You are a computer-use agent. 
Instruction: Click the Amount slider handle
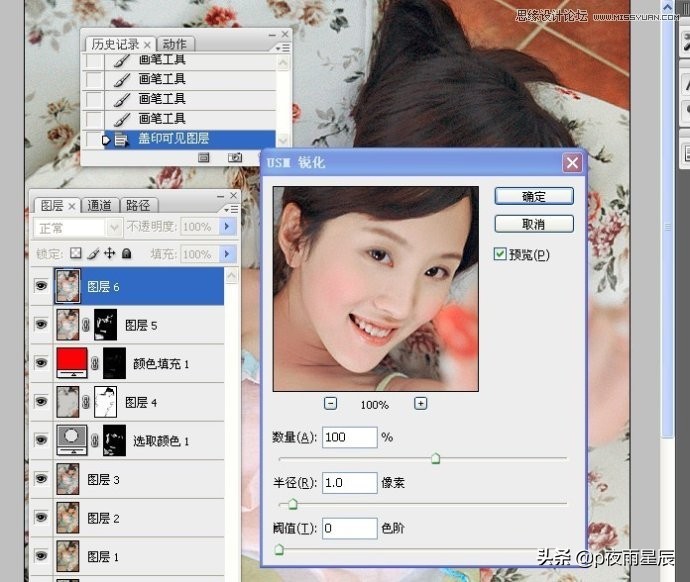pos(435,458)
